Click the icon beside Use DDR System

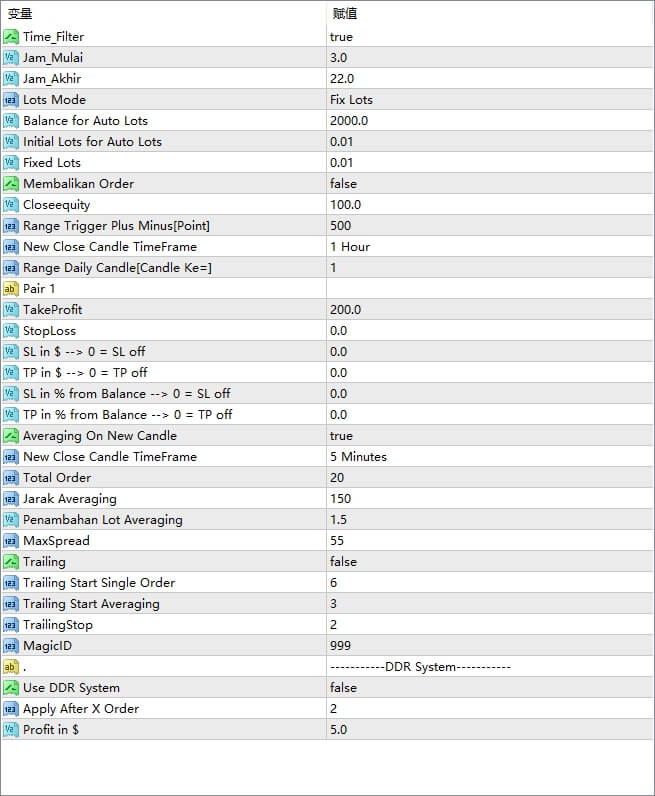[11, 688]
